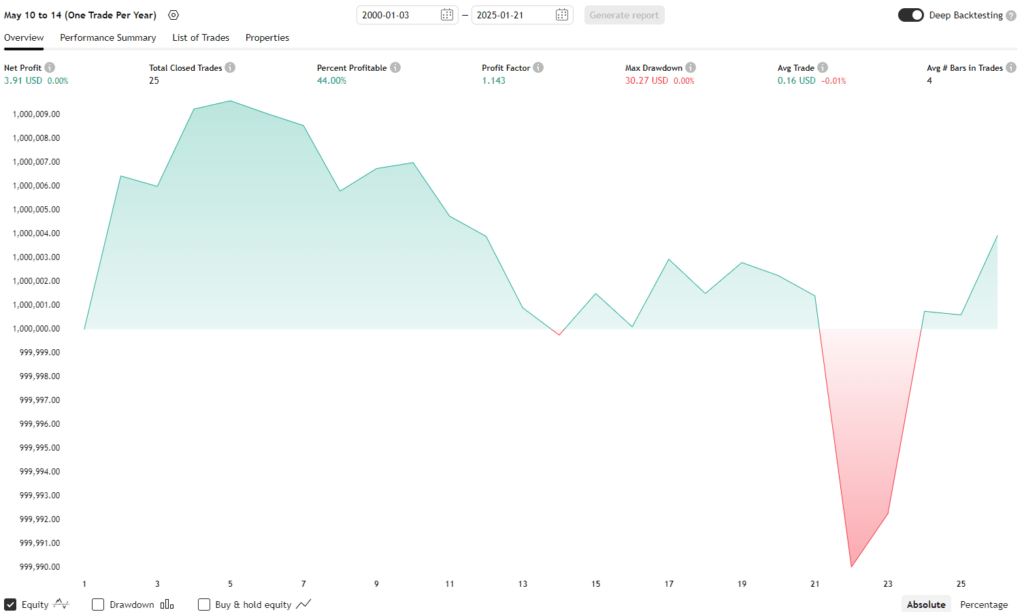The image size is (1024, 612).
Task: Click Total Closed Trades info icon
Action: tap(230, 68)
